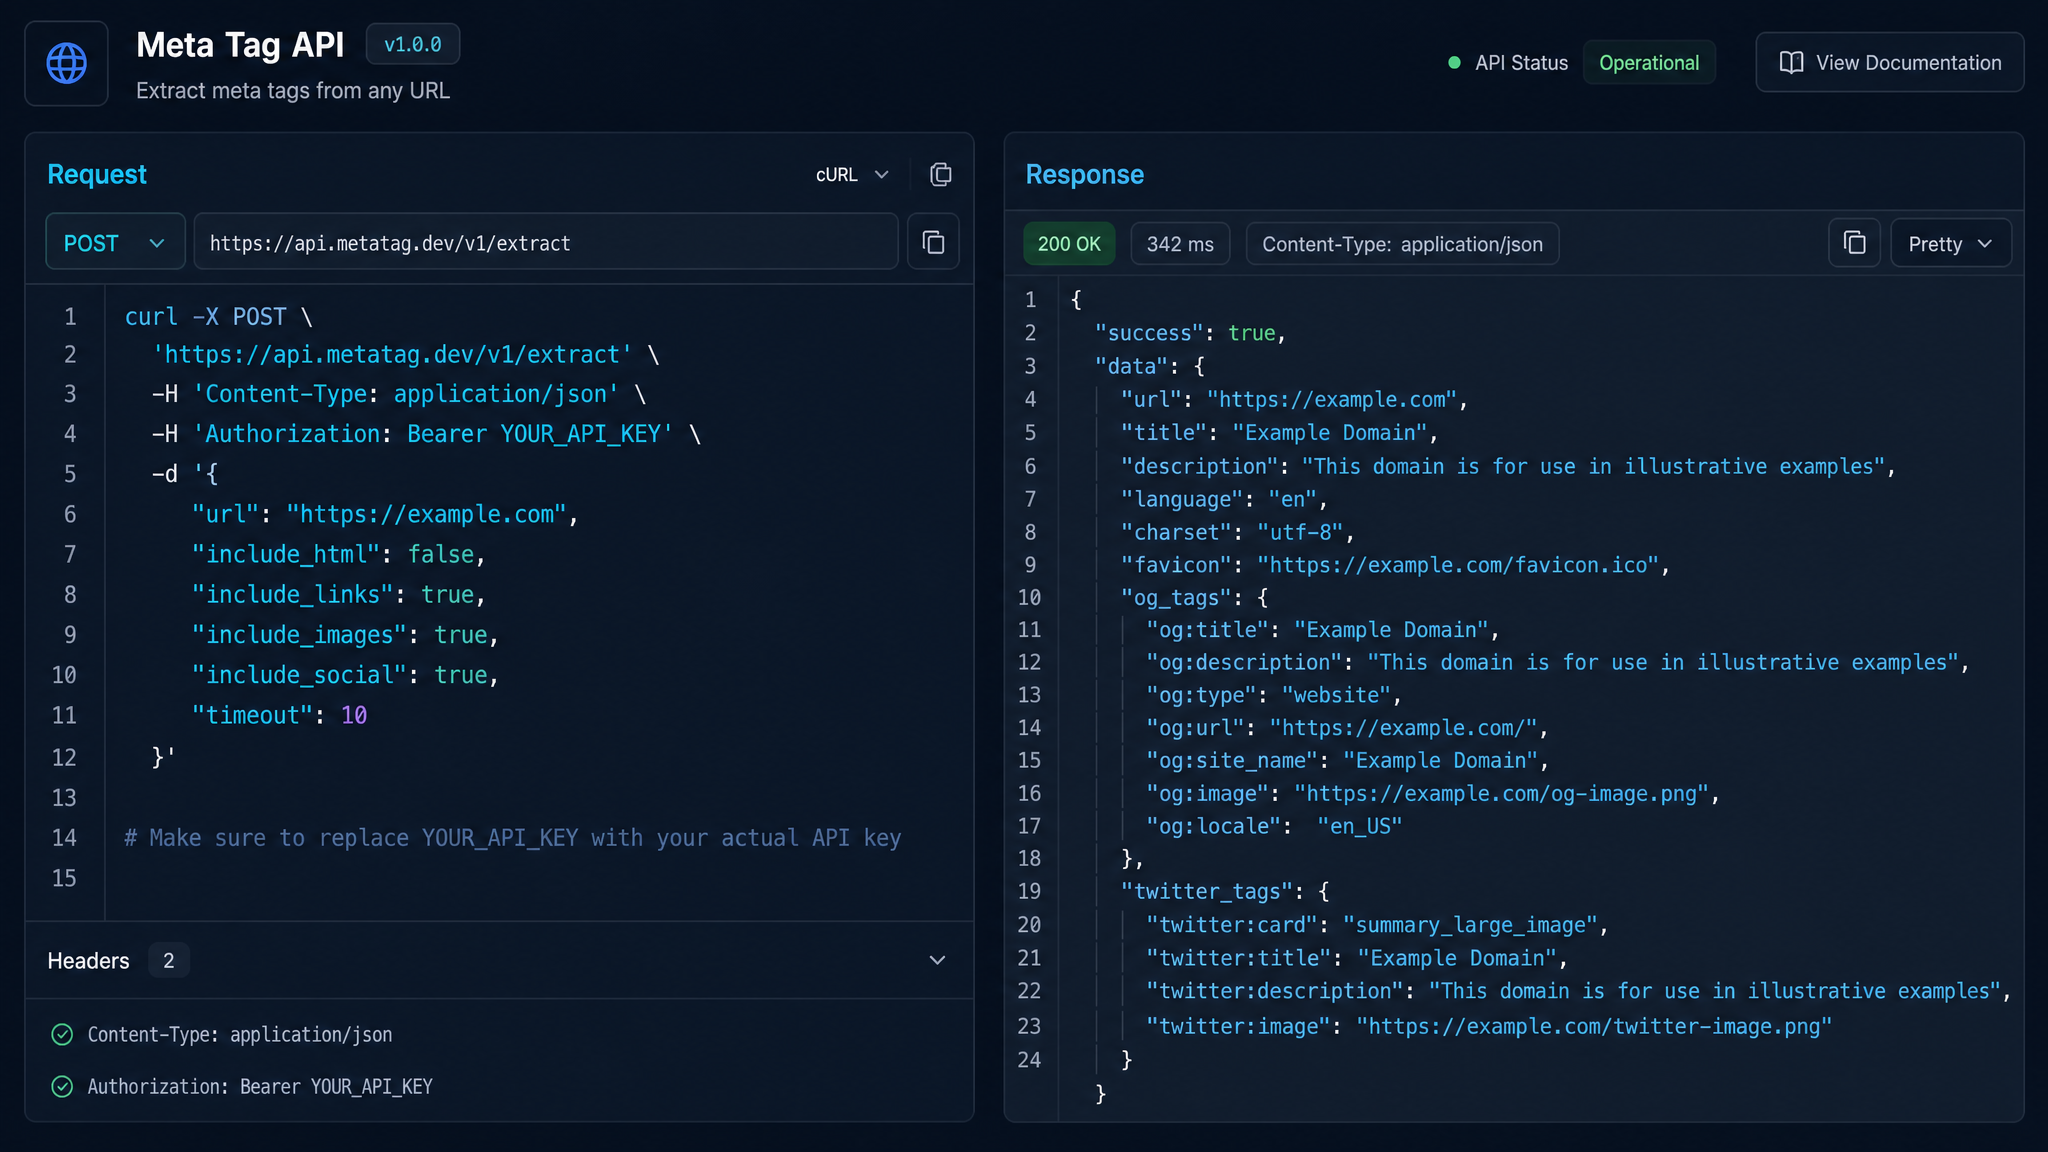
Task: Click the 342 ms response time badge
Action: click(x=1180, y=244)
